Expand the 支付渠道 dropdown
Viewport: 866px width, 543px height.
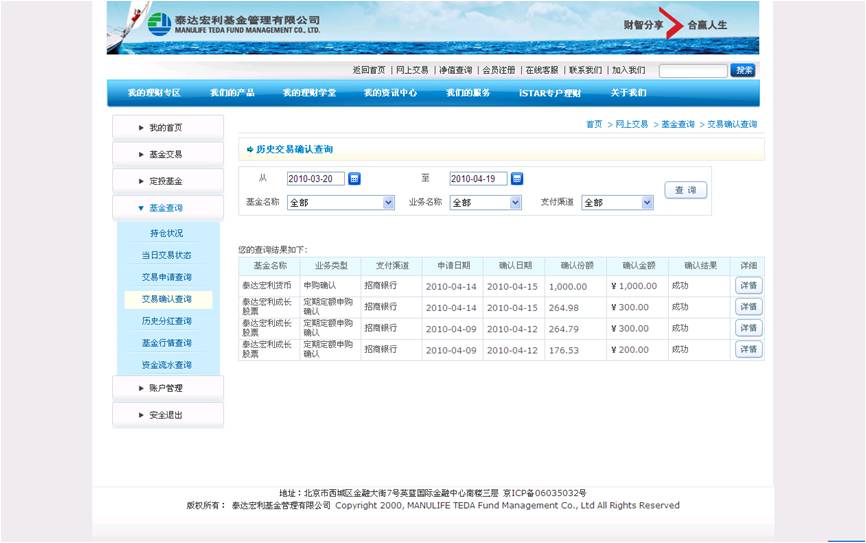point(617,203)
